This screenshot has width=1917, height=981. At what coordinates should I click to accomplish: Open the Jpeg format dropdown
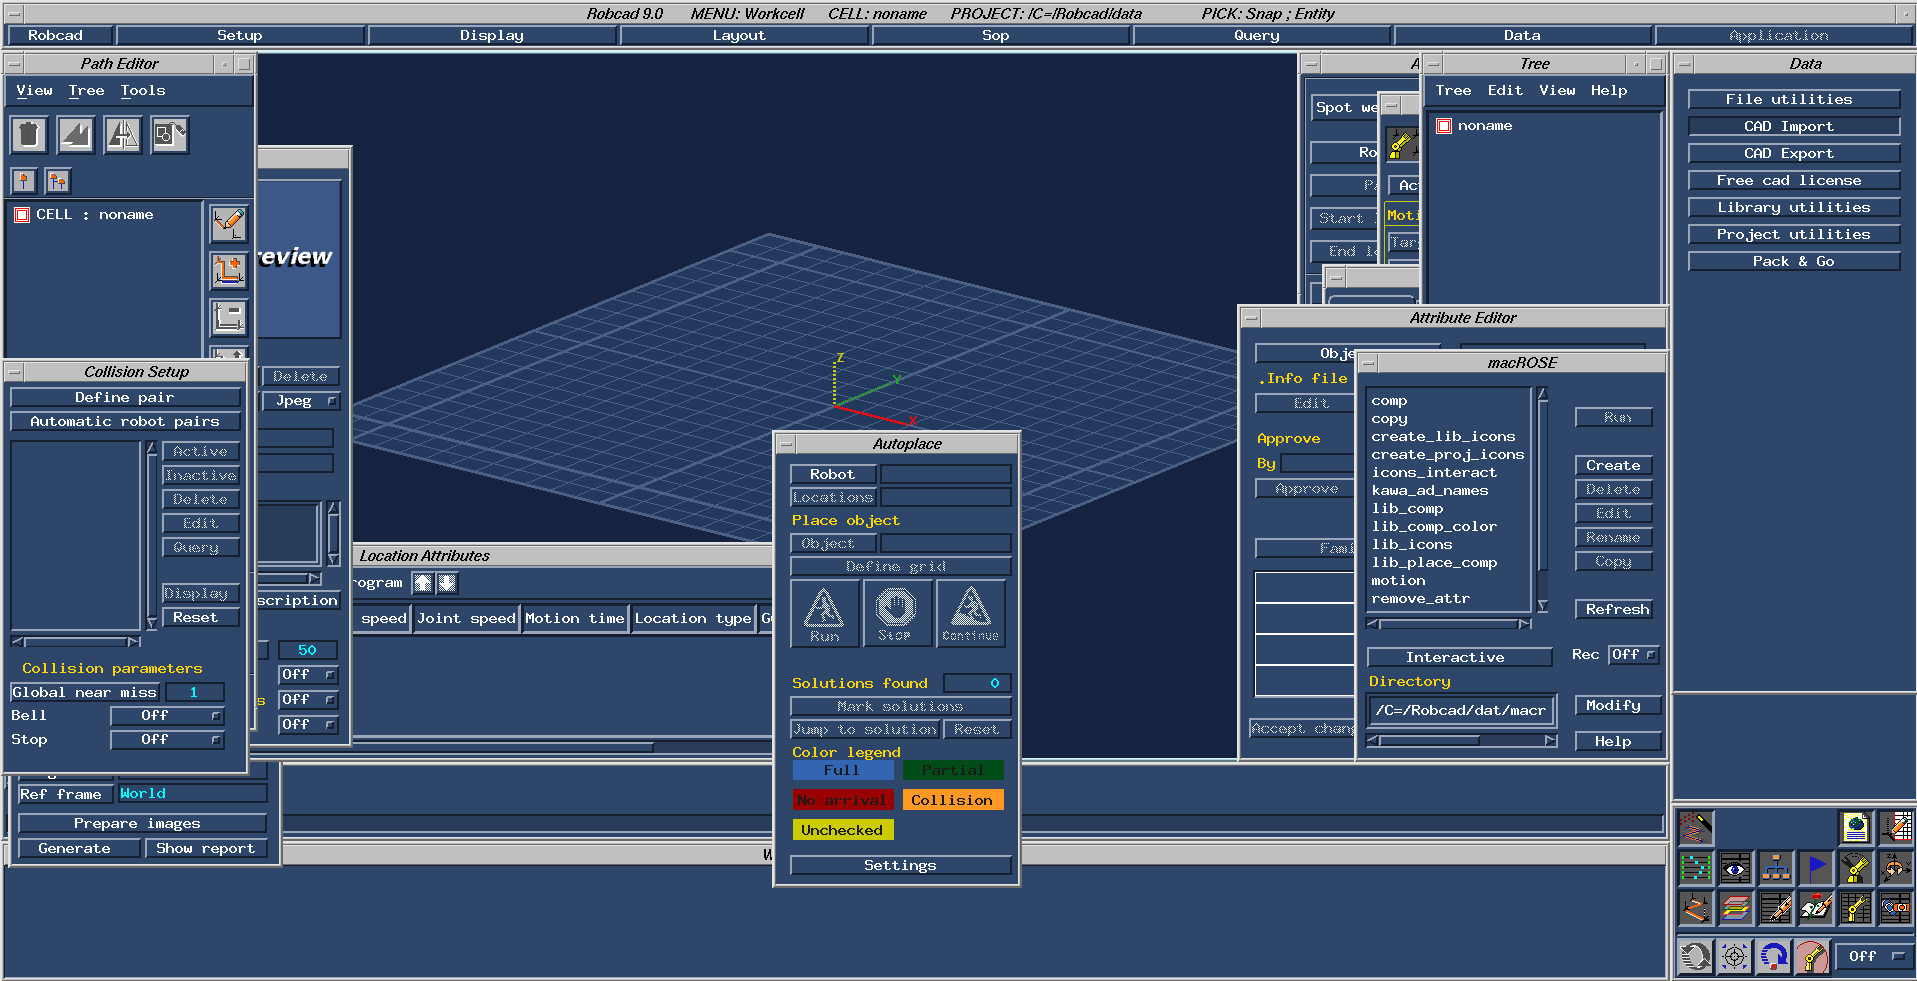(x=301, y=401)
